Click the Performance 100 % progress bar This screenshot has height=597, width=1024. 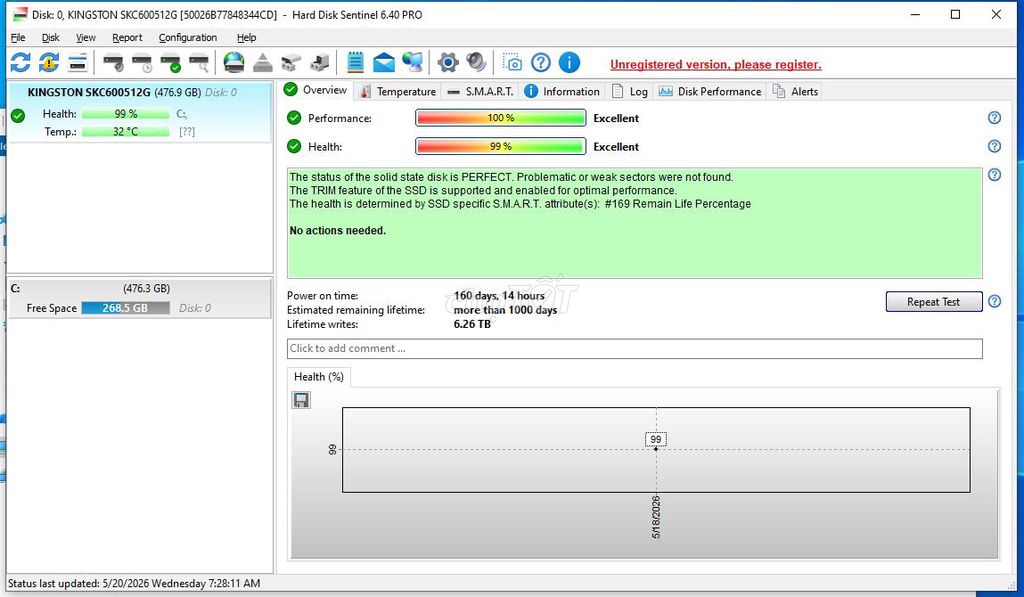click(x=500, y=118)
